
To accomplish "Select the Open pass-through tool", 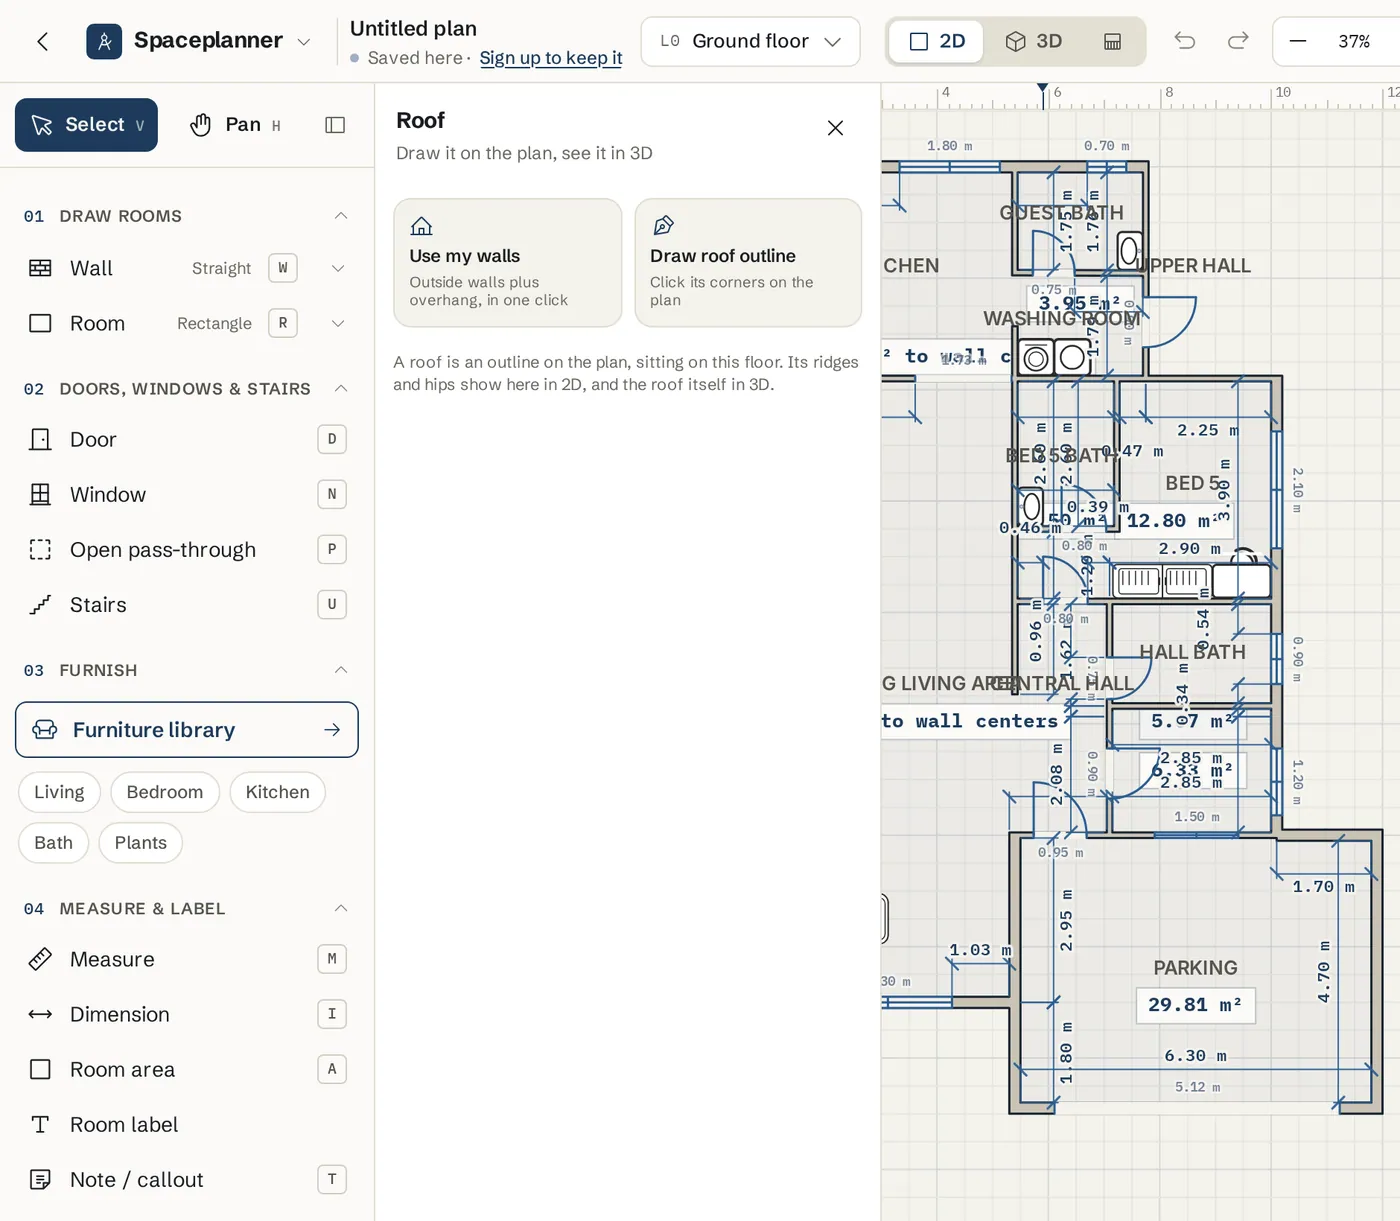I will [x=186, y=549].
